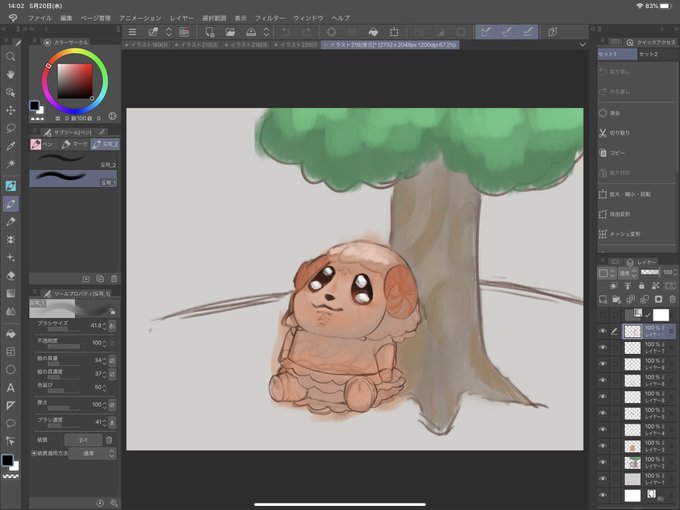This screenshot has width=680, height=510.
Task: Select the Eyedropper tool
Action: pos(10,146)
